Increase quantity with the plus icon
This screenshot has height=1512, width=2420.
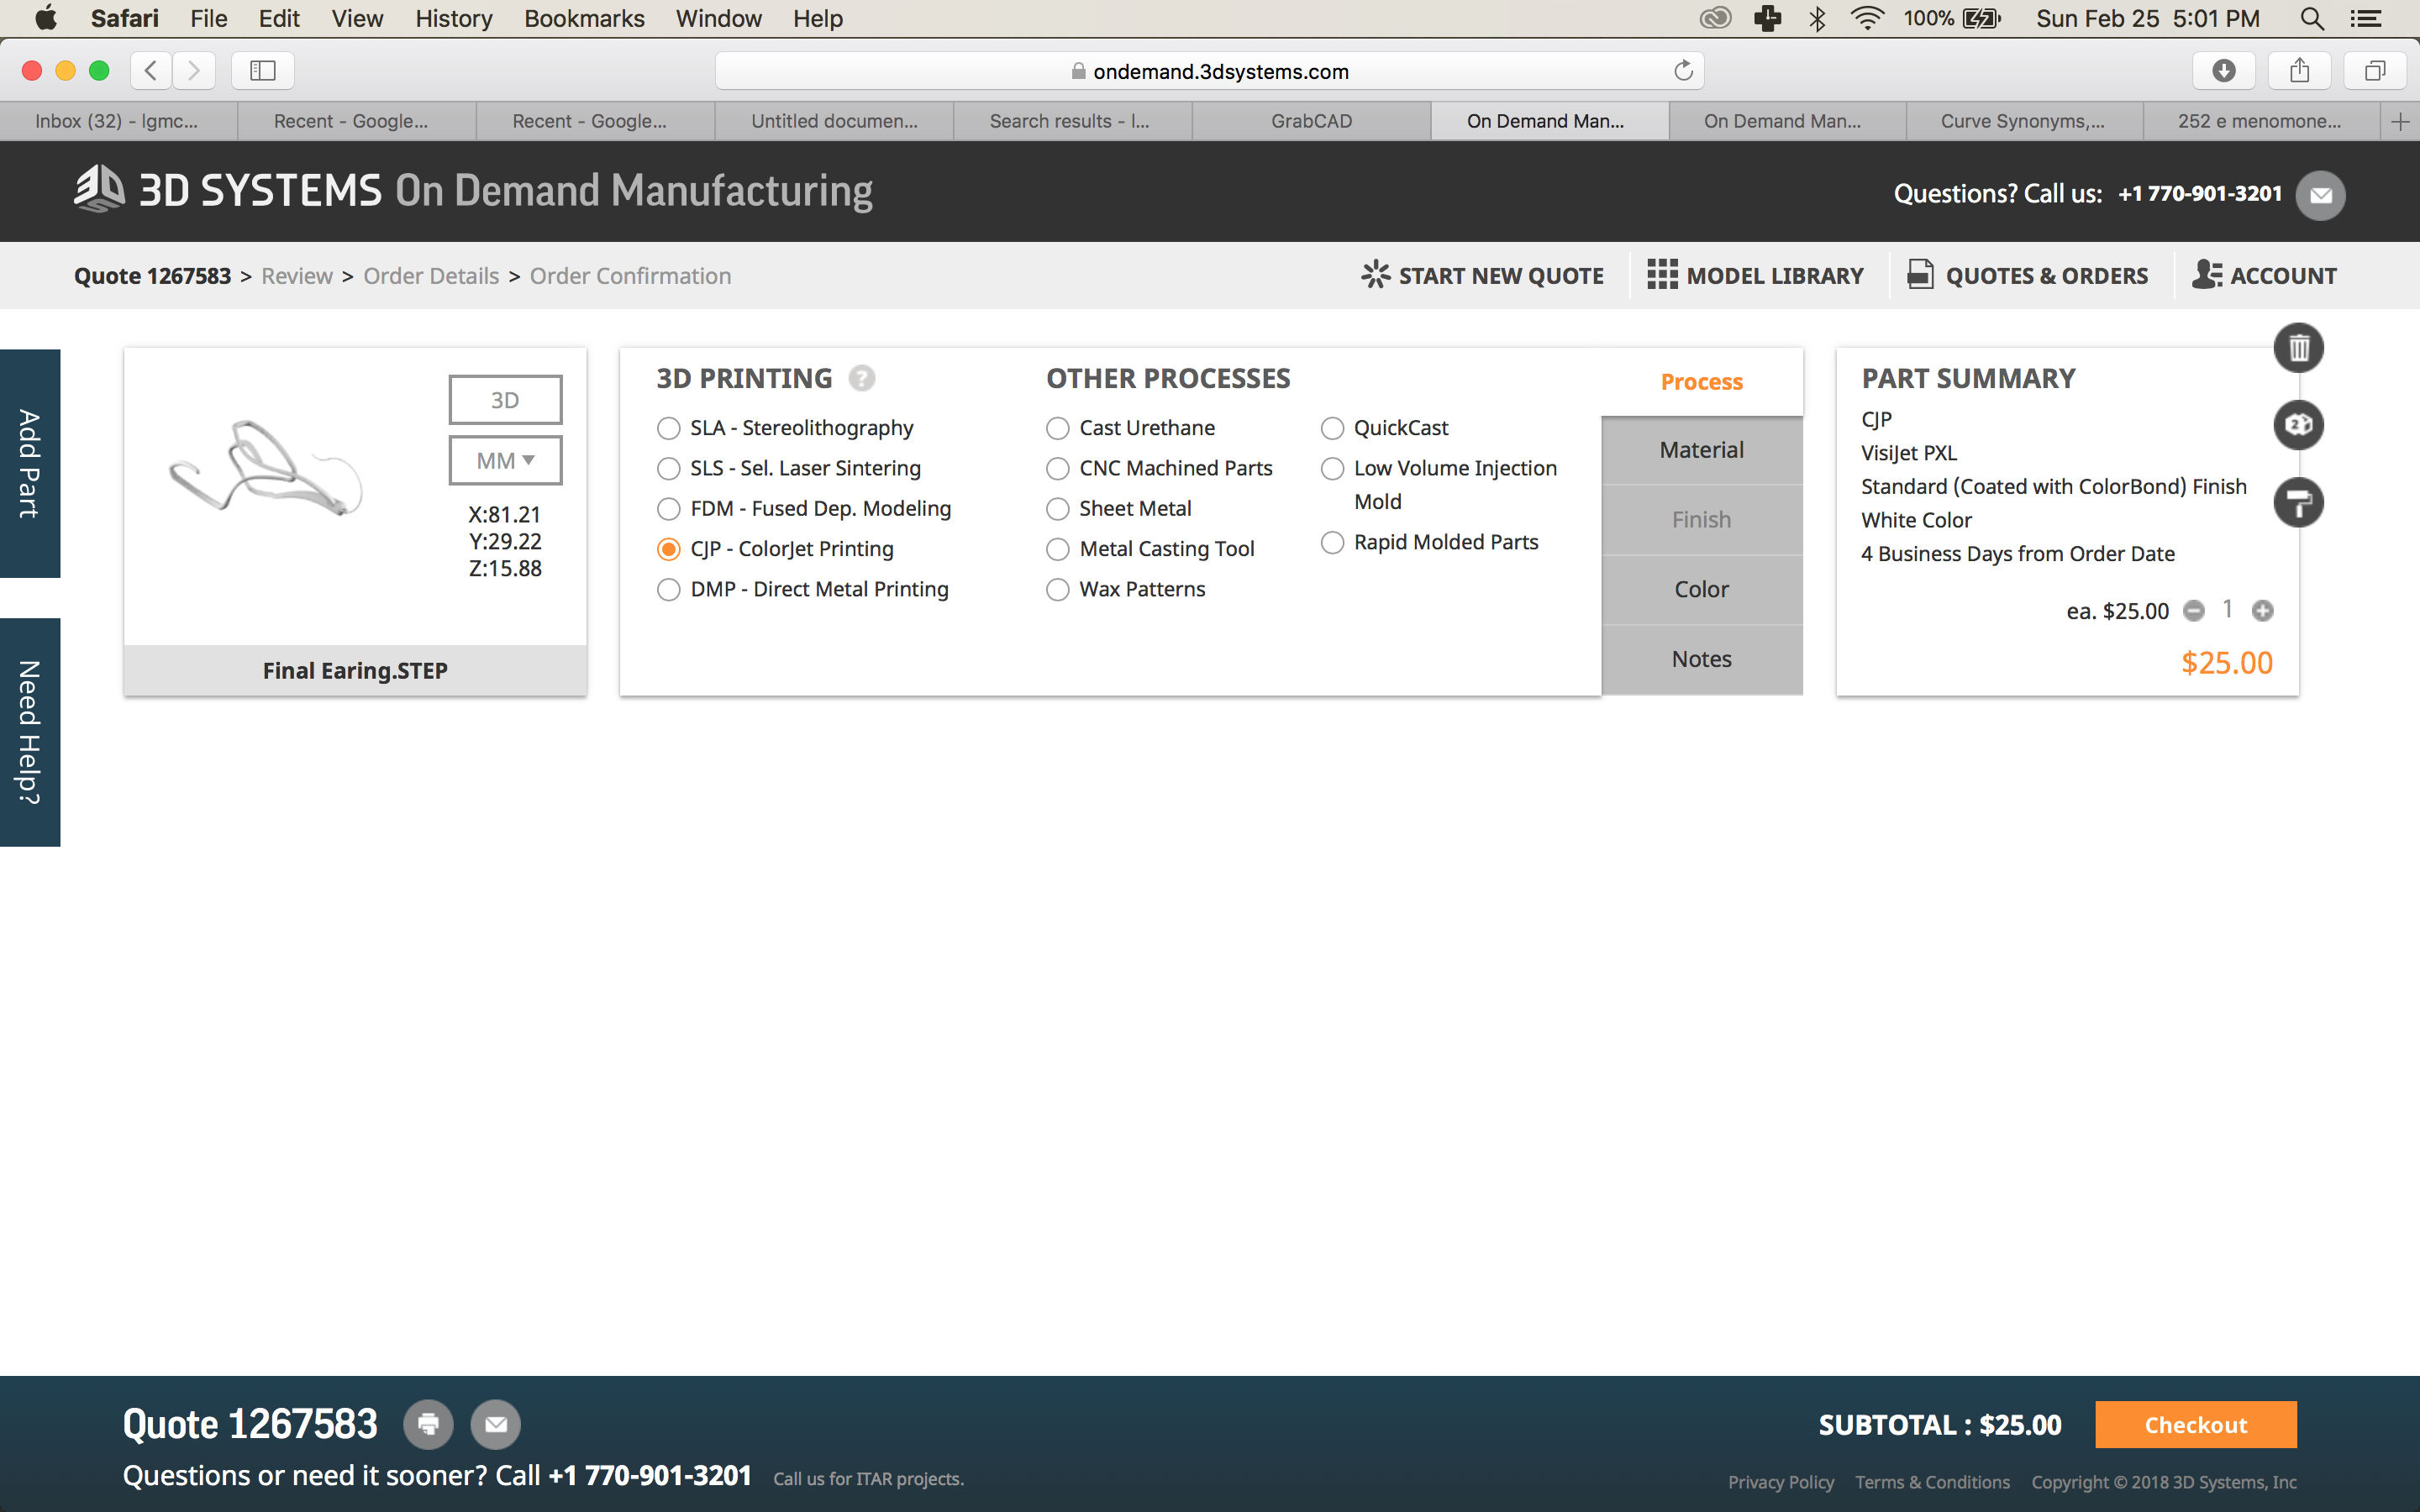point(2262,611)
